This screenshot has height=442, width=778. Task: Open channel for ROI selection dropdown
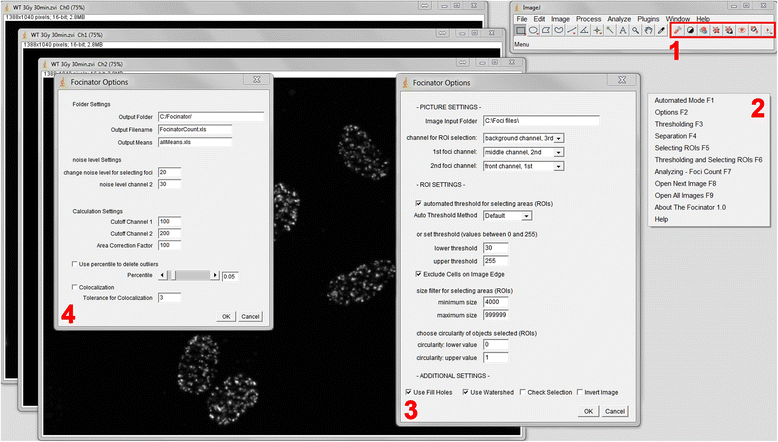click(522, 138)
